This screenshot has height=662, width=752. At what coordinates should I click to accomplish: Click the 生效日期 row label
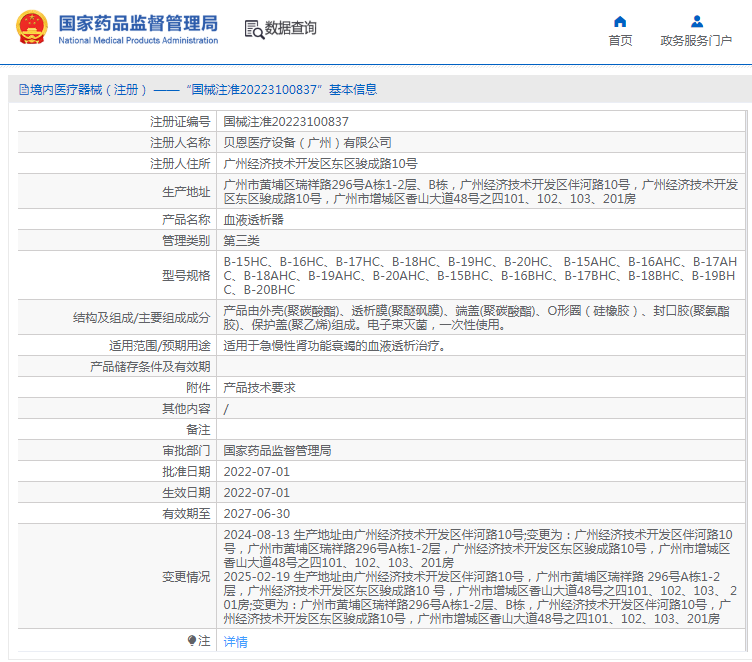click(186, 493)
